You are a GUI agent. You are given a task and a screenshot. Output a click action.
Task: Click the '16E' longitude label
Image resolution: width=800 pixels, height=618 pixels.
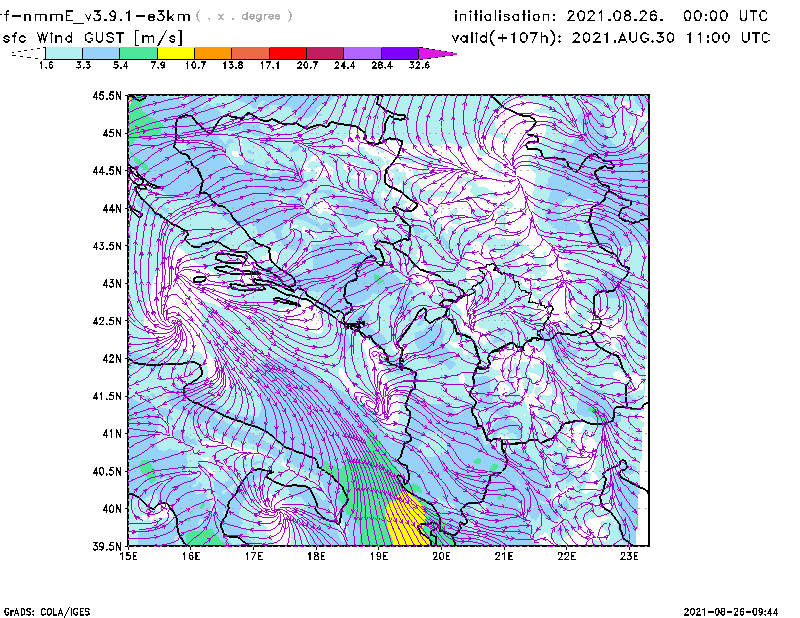click(191, 556)
